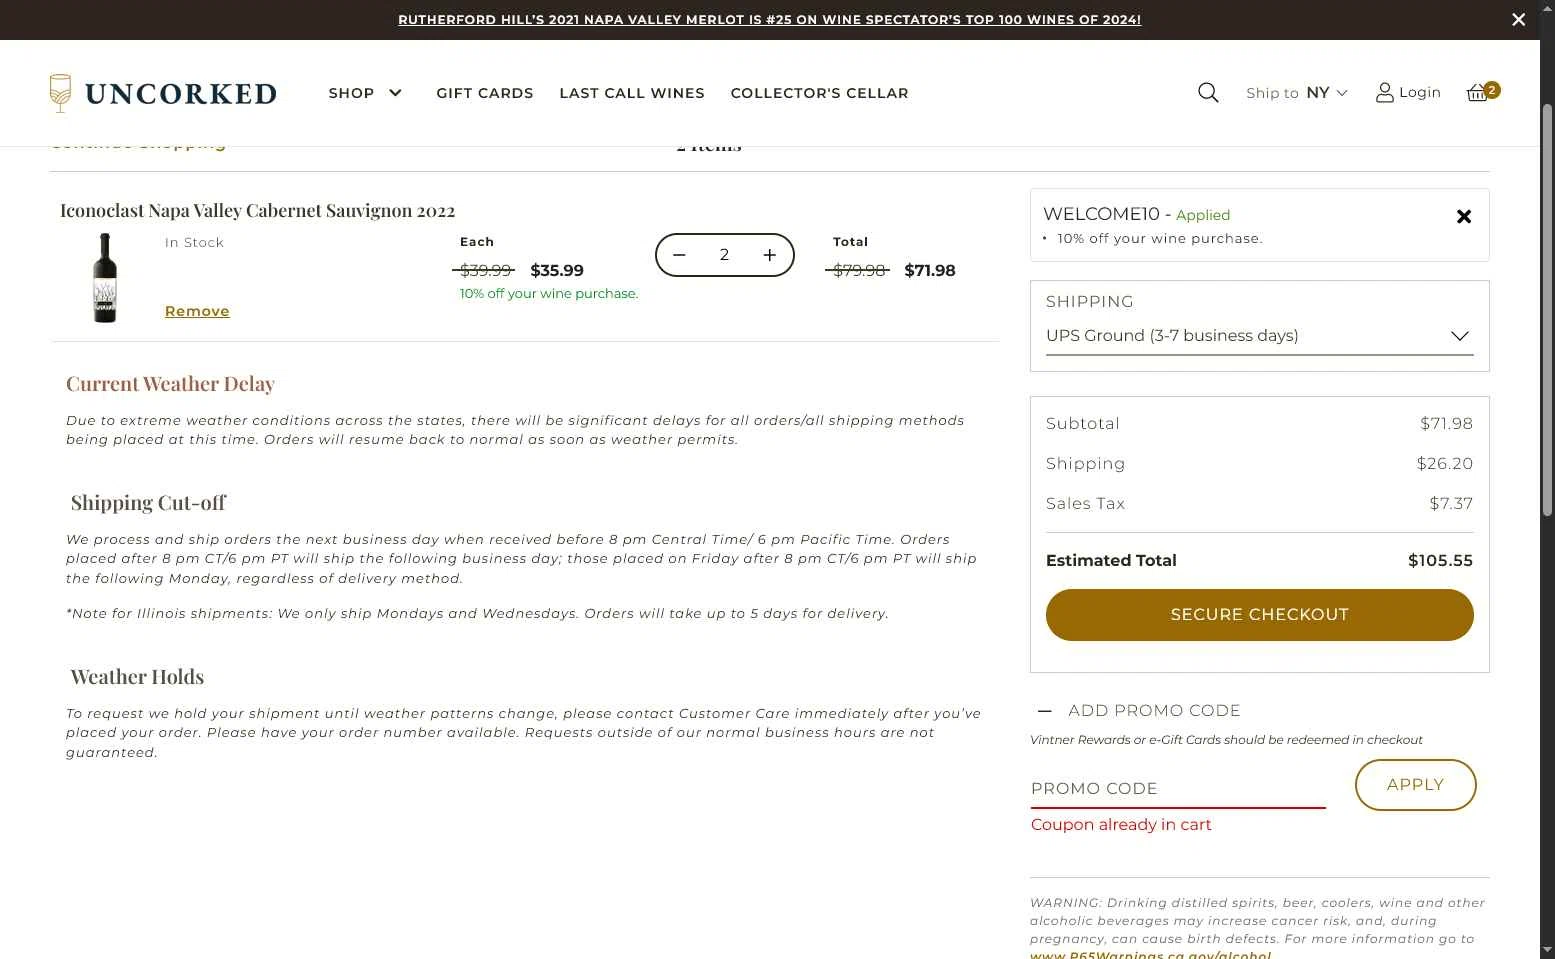The image size is (1555, 959).
Task: Open the search magnifier icon
Action: pos(1208,93)
